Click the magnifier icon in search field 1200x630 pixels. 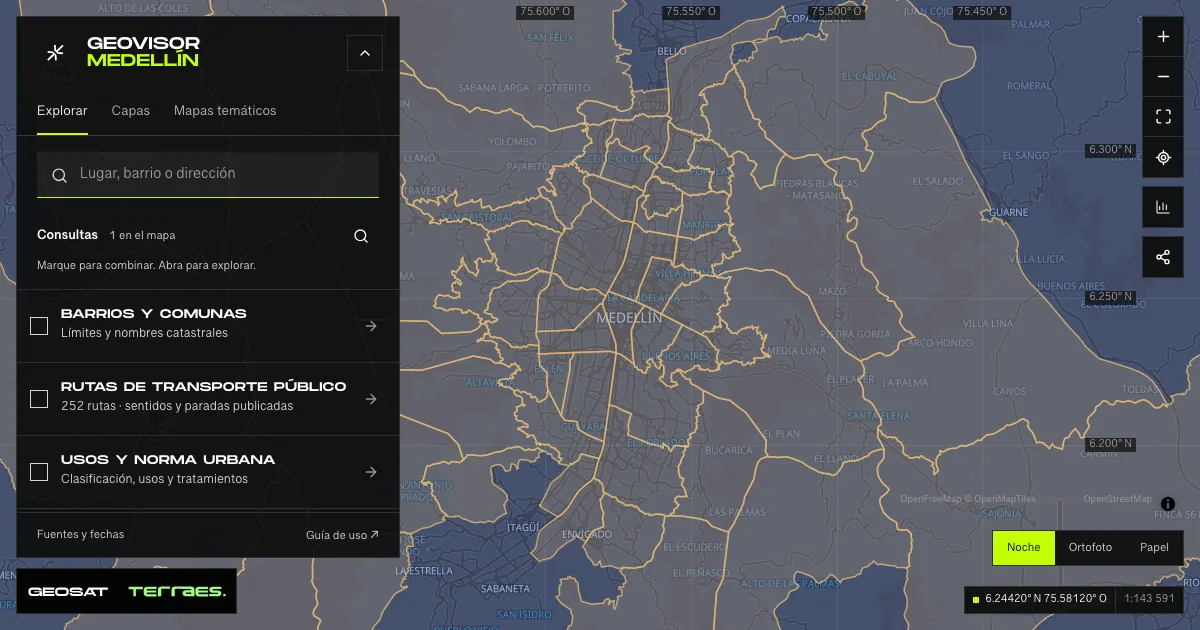pyautogui.click(x=59, y=175)
